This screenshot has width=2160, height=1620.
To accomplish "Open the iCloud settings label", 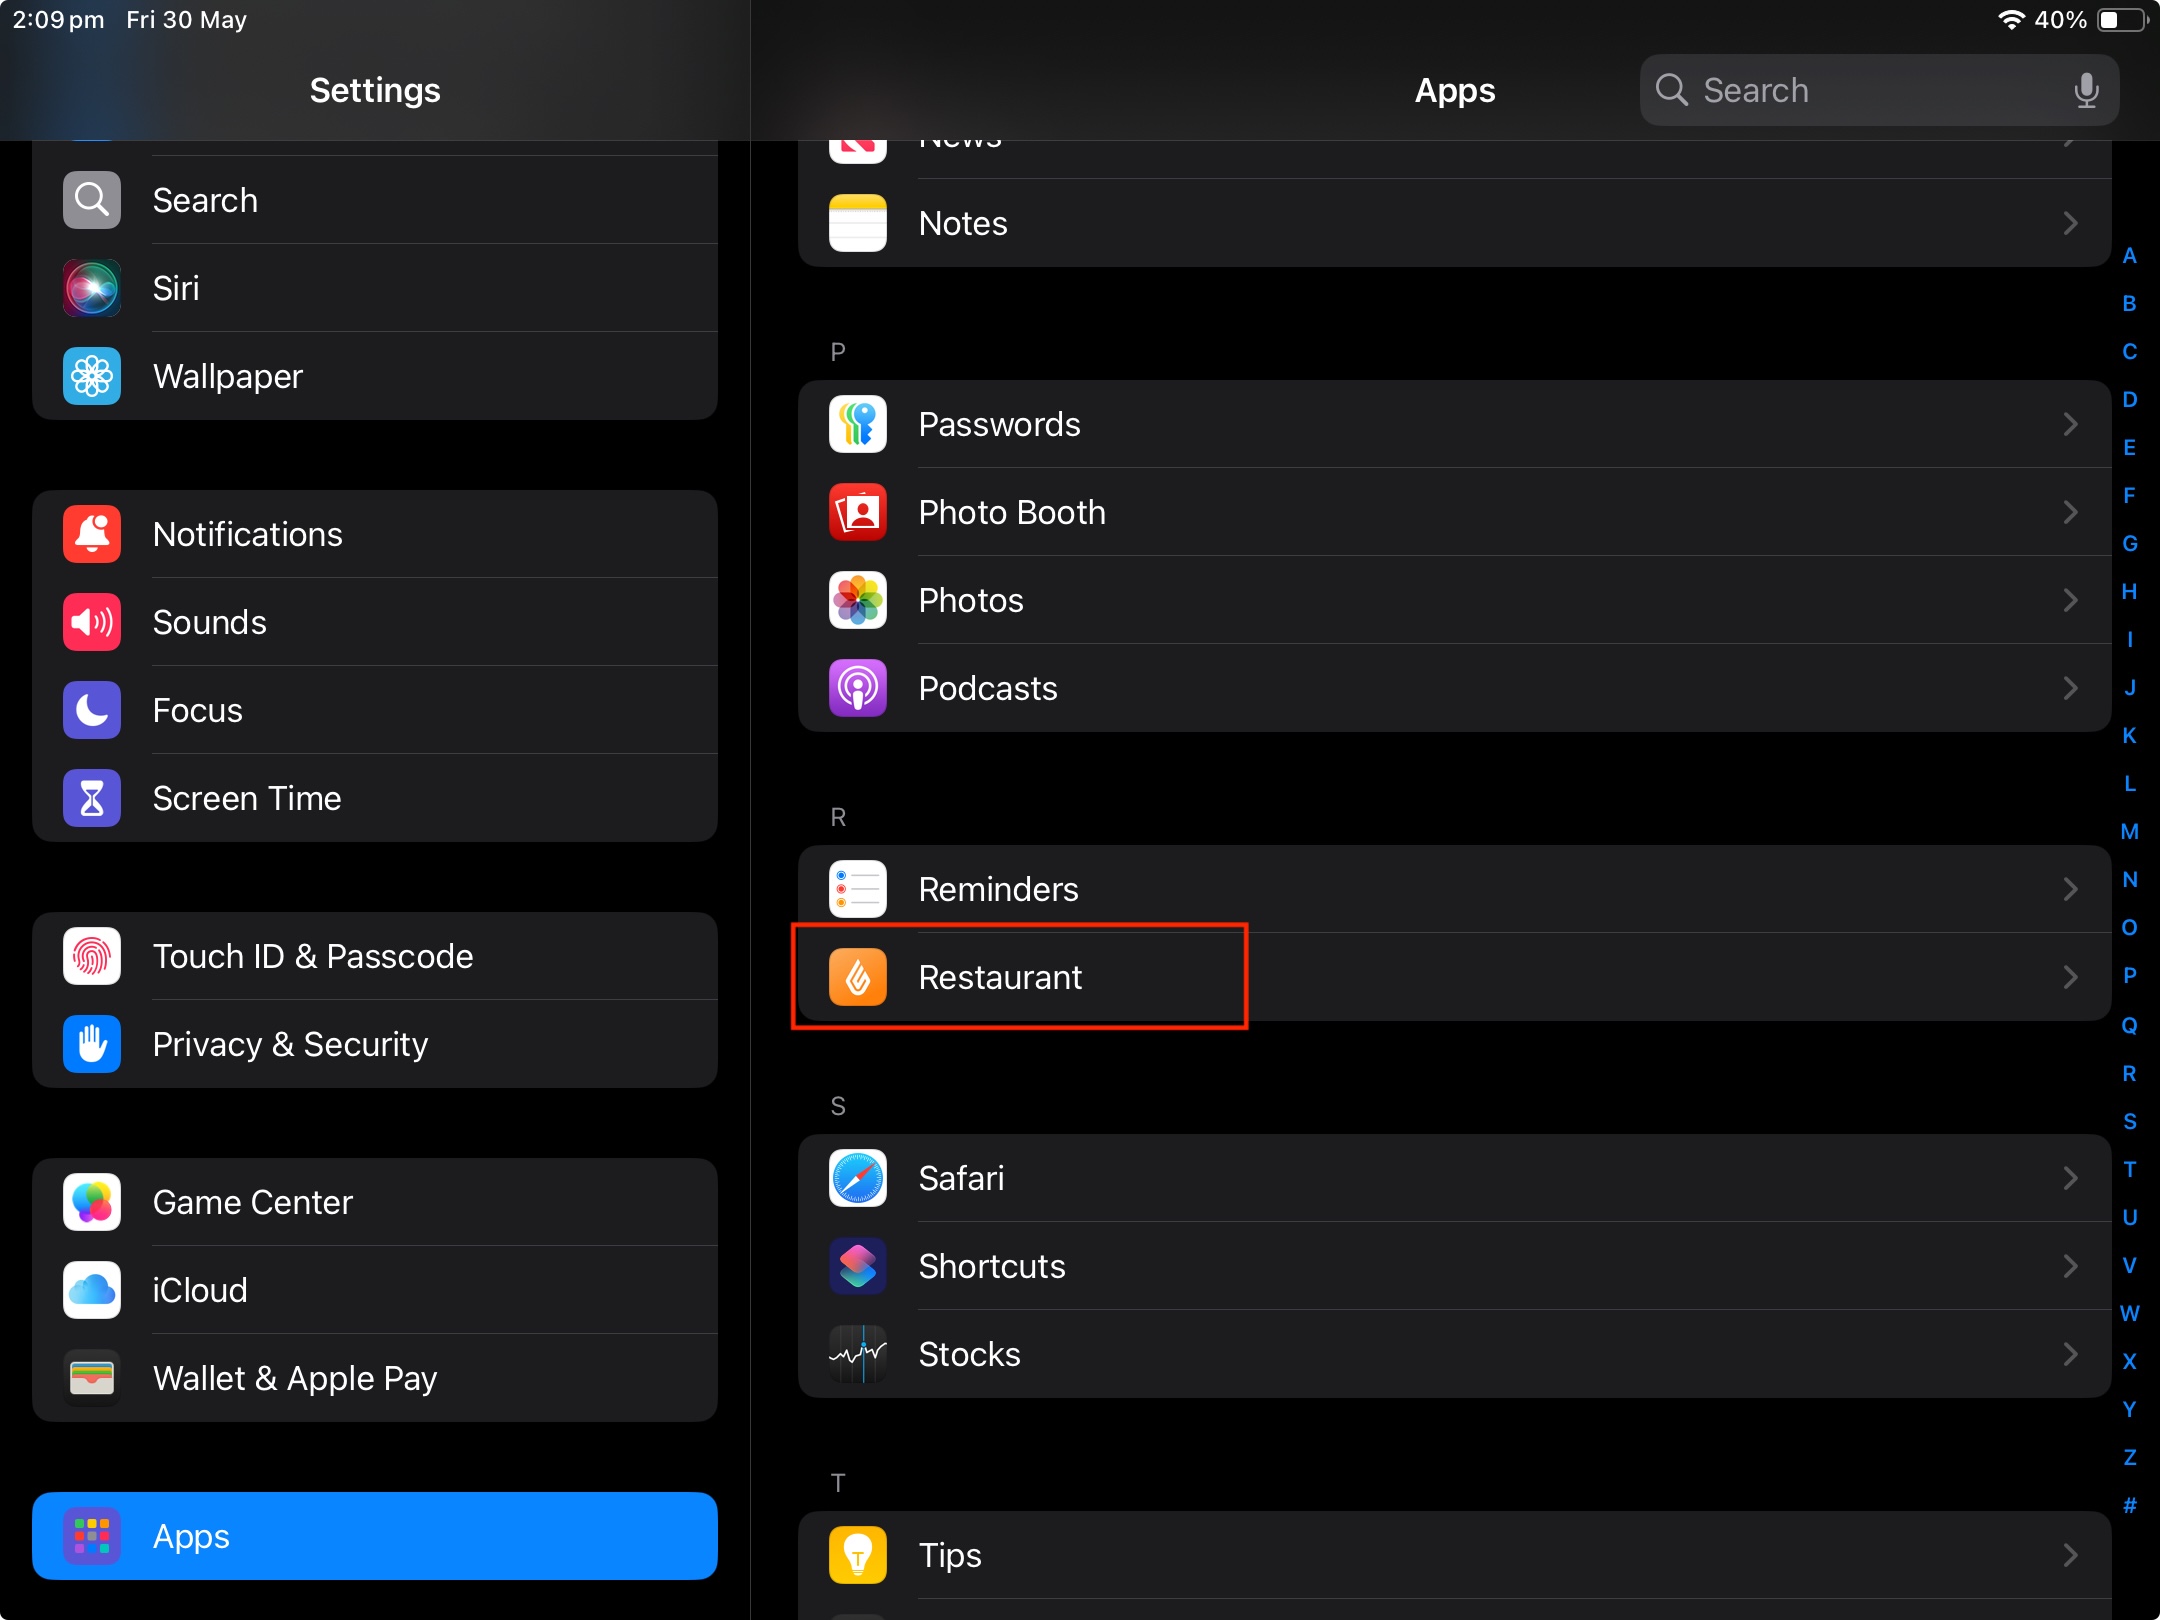I will pos(200,1290).
